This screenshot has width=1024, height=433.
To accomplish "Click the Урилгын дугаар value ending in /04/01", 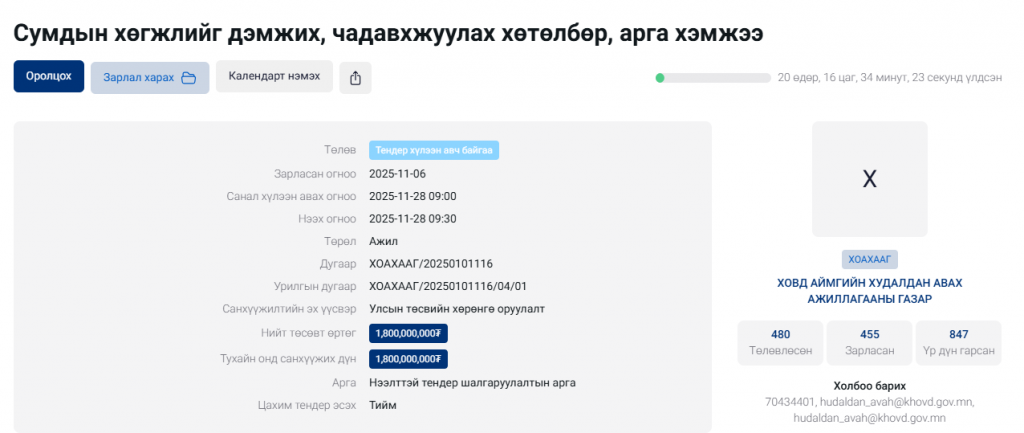I will 447,286.
